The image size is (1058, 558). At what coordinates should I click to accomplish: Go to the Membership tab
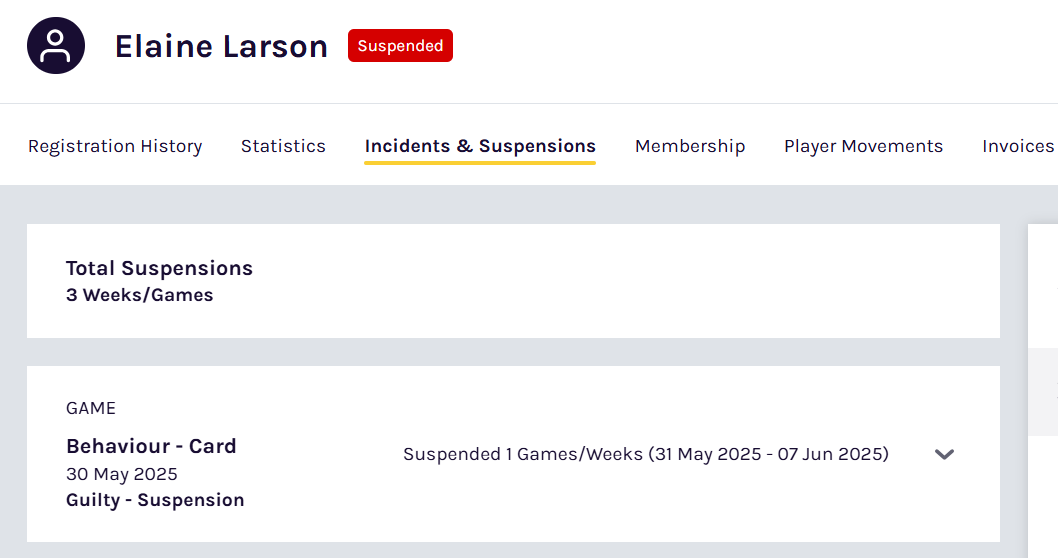690,146
